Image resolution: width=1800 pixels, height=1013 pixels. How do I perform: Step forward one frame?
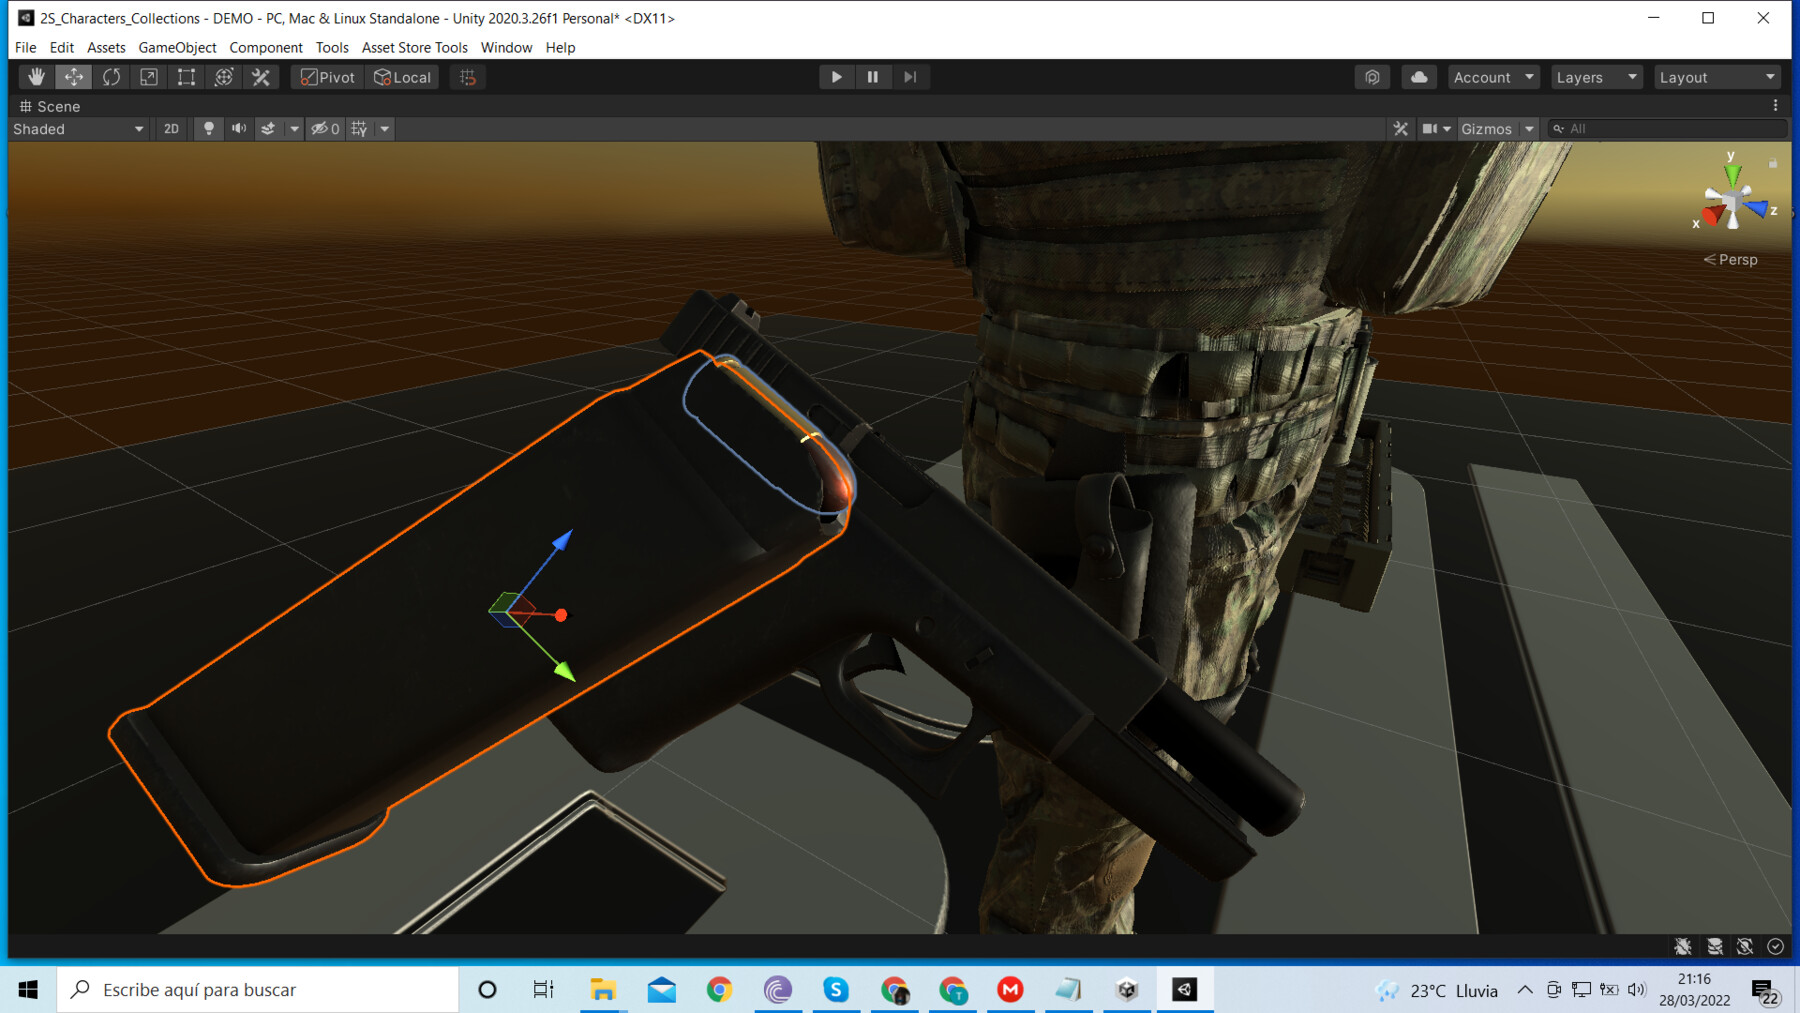(x=910, y=77)
